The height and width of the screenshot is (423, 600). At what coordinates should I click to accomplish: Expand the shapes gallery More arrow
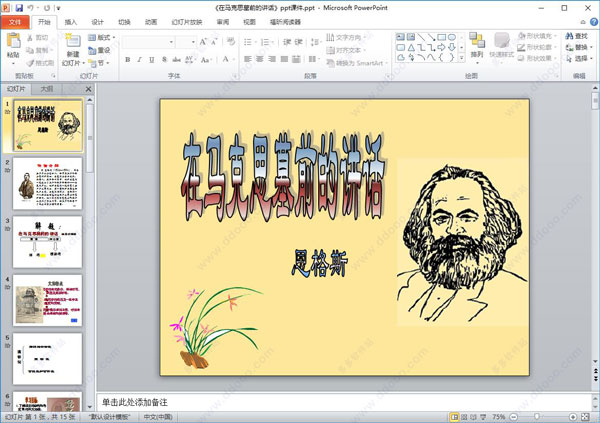coord(462,58)
